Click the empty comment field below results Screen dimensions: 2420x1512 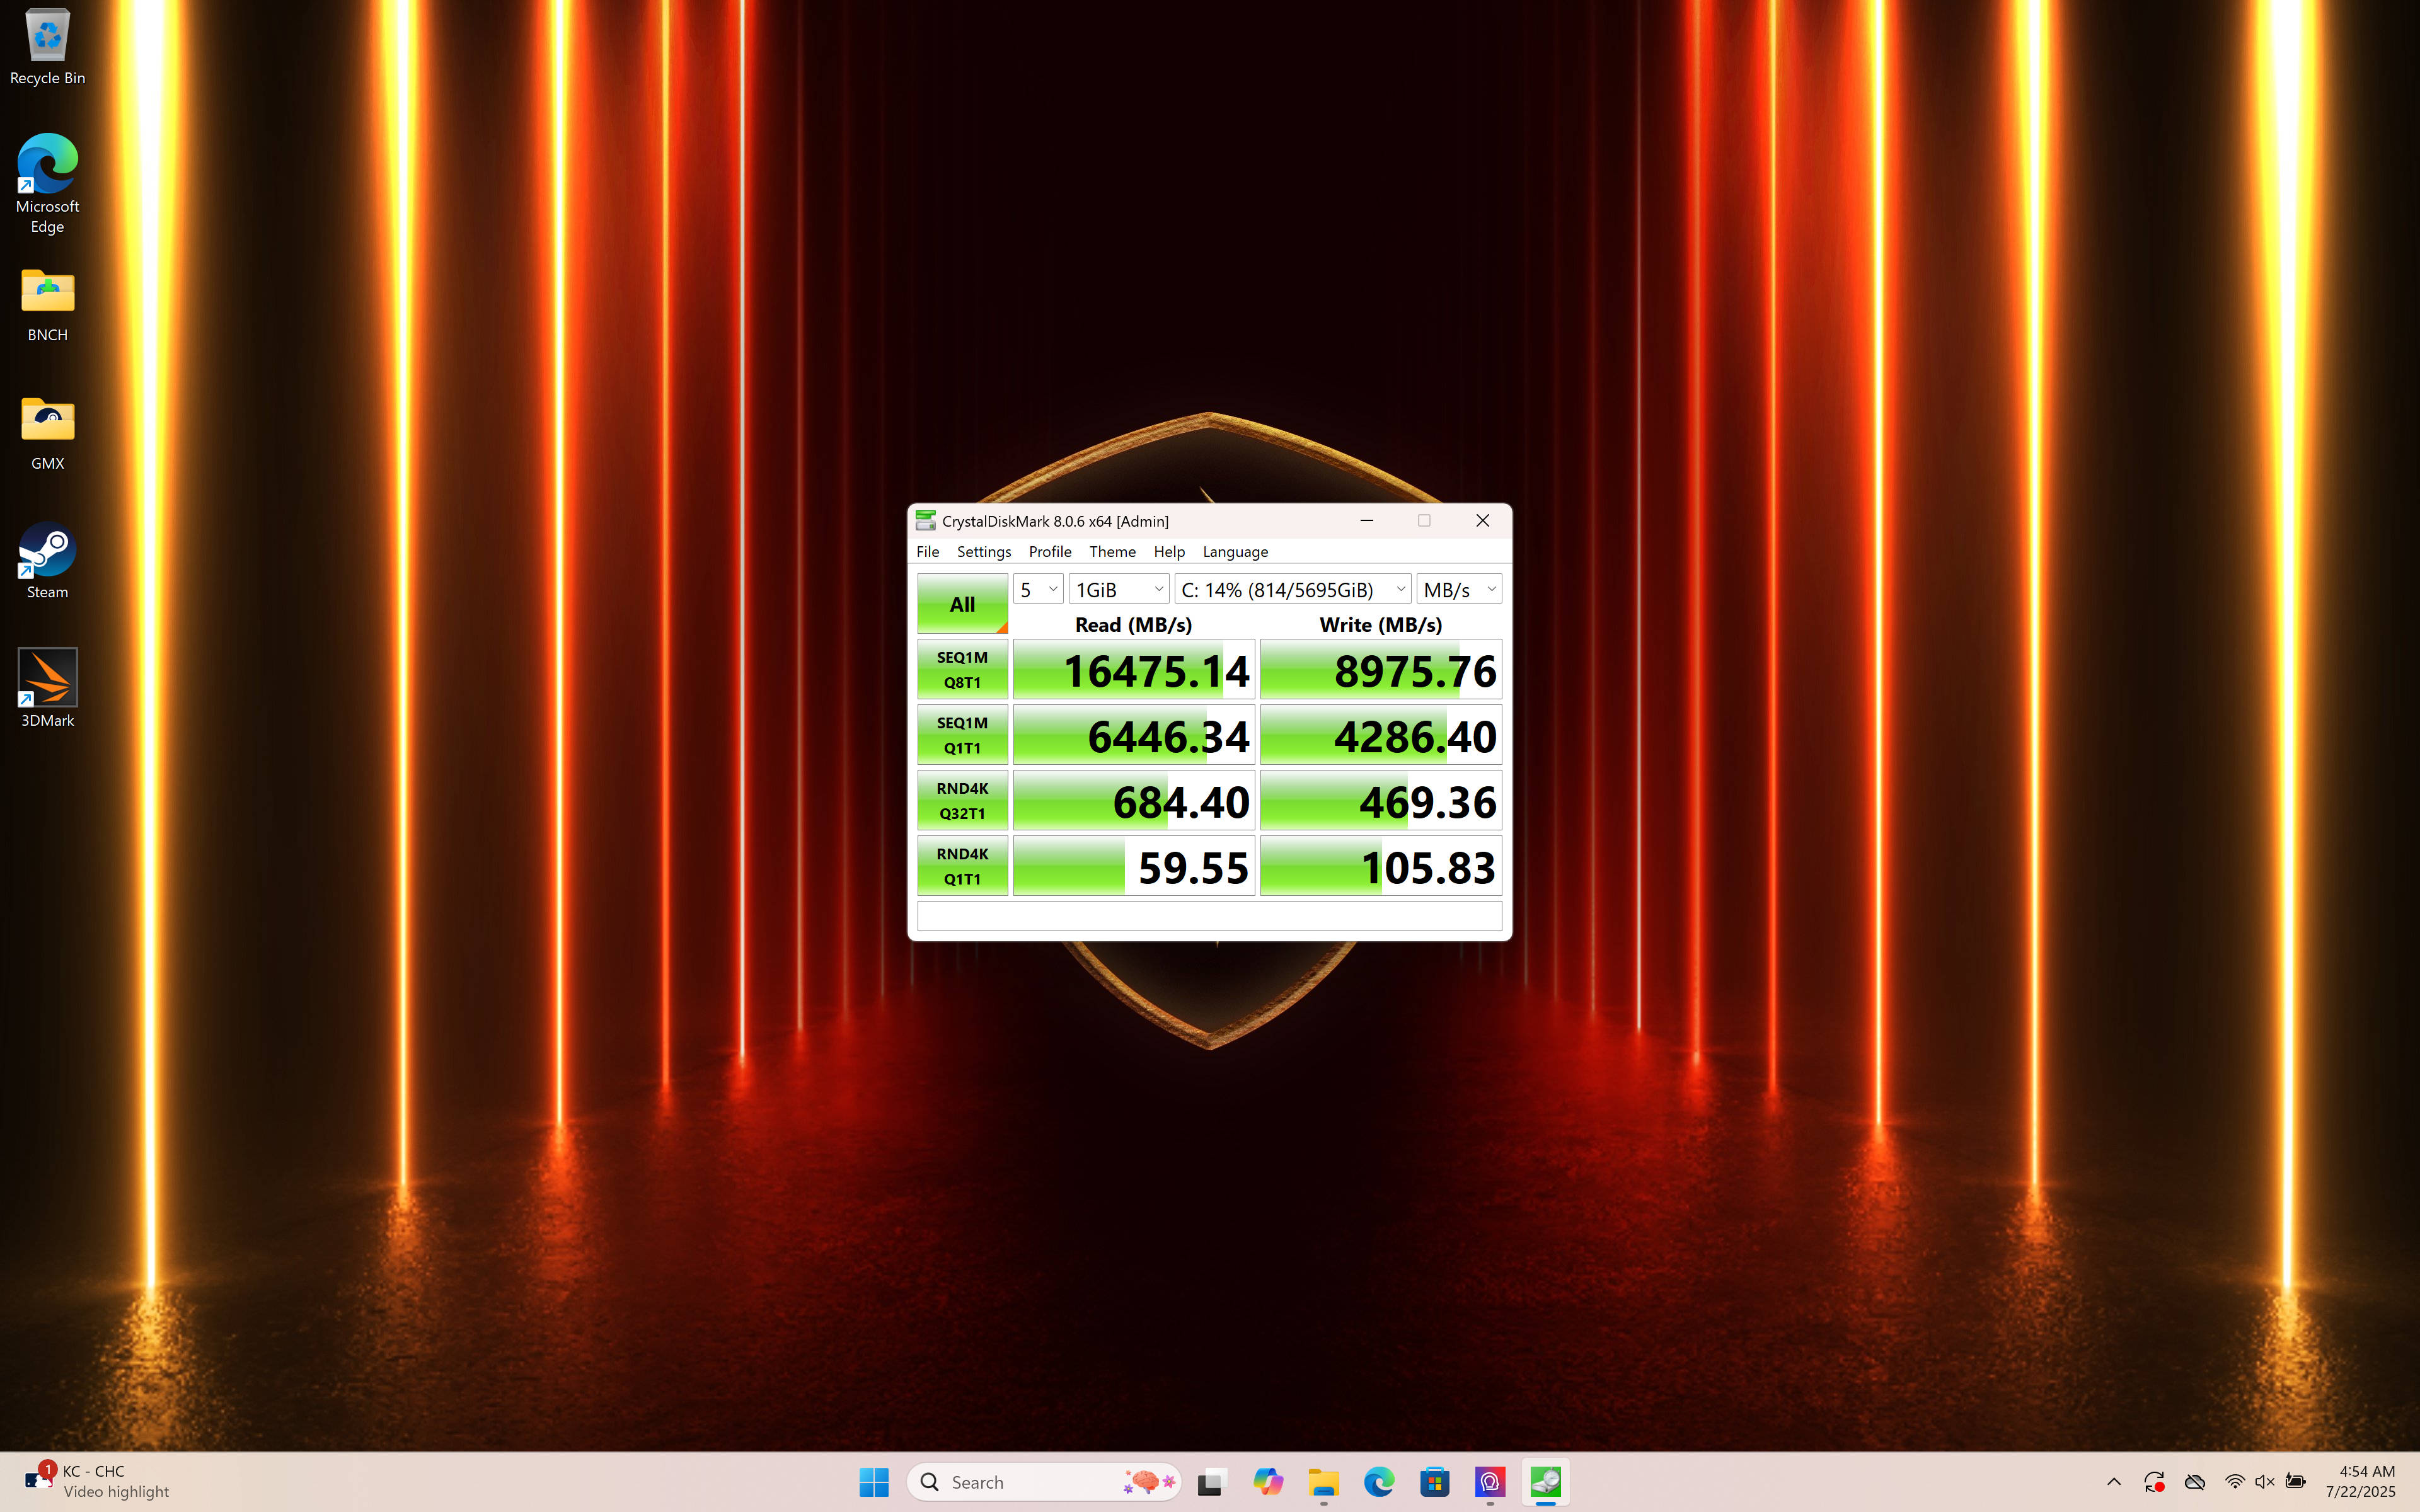(x=1210, y=916)
